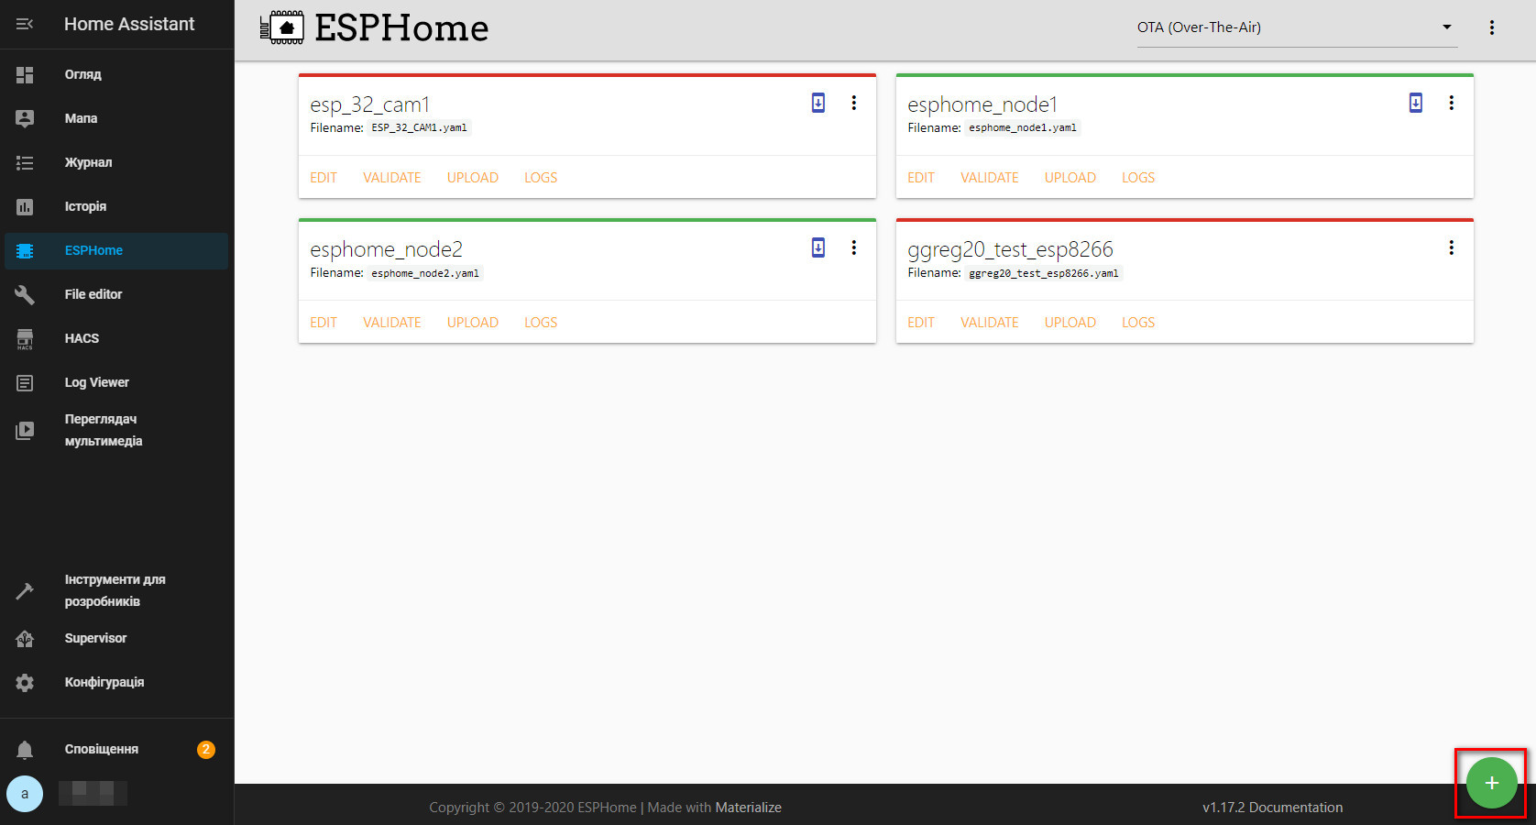The height and width of the screenshot is (825, 1536).
Task: Open the OTA (Over-The-Air) upload port dropdown
Action: click(1295, 28)
